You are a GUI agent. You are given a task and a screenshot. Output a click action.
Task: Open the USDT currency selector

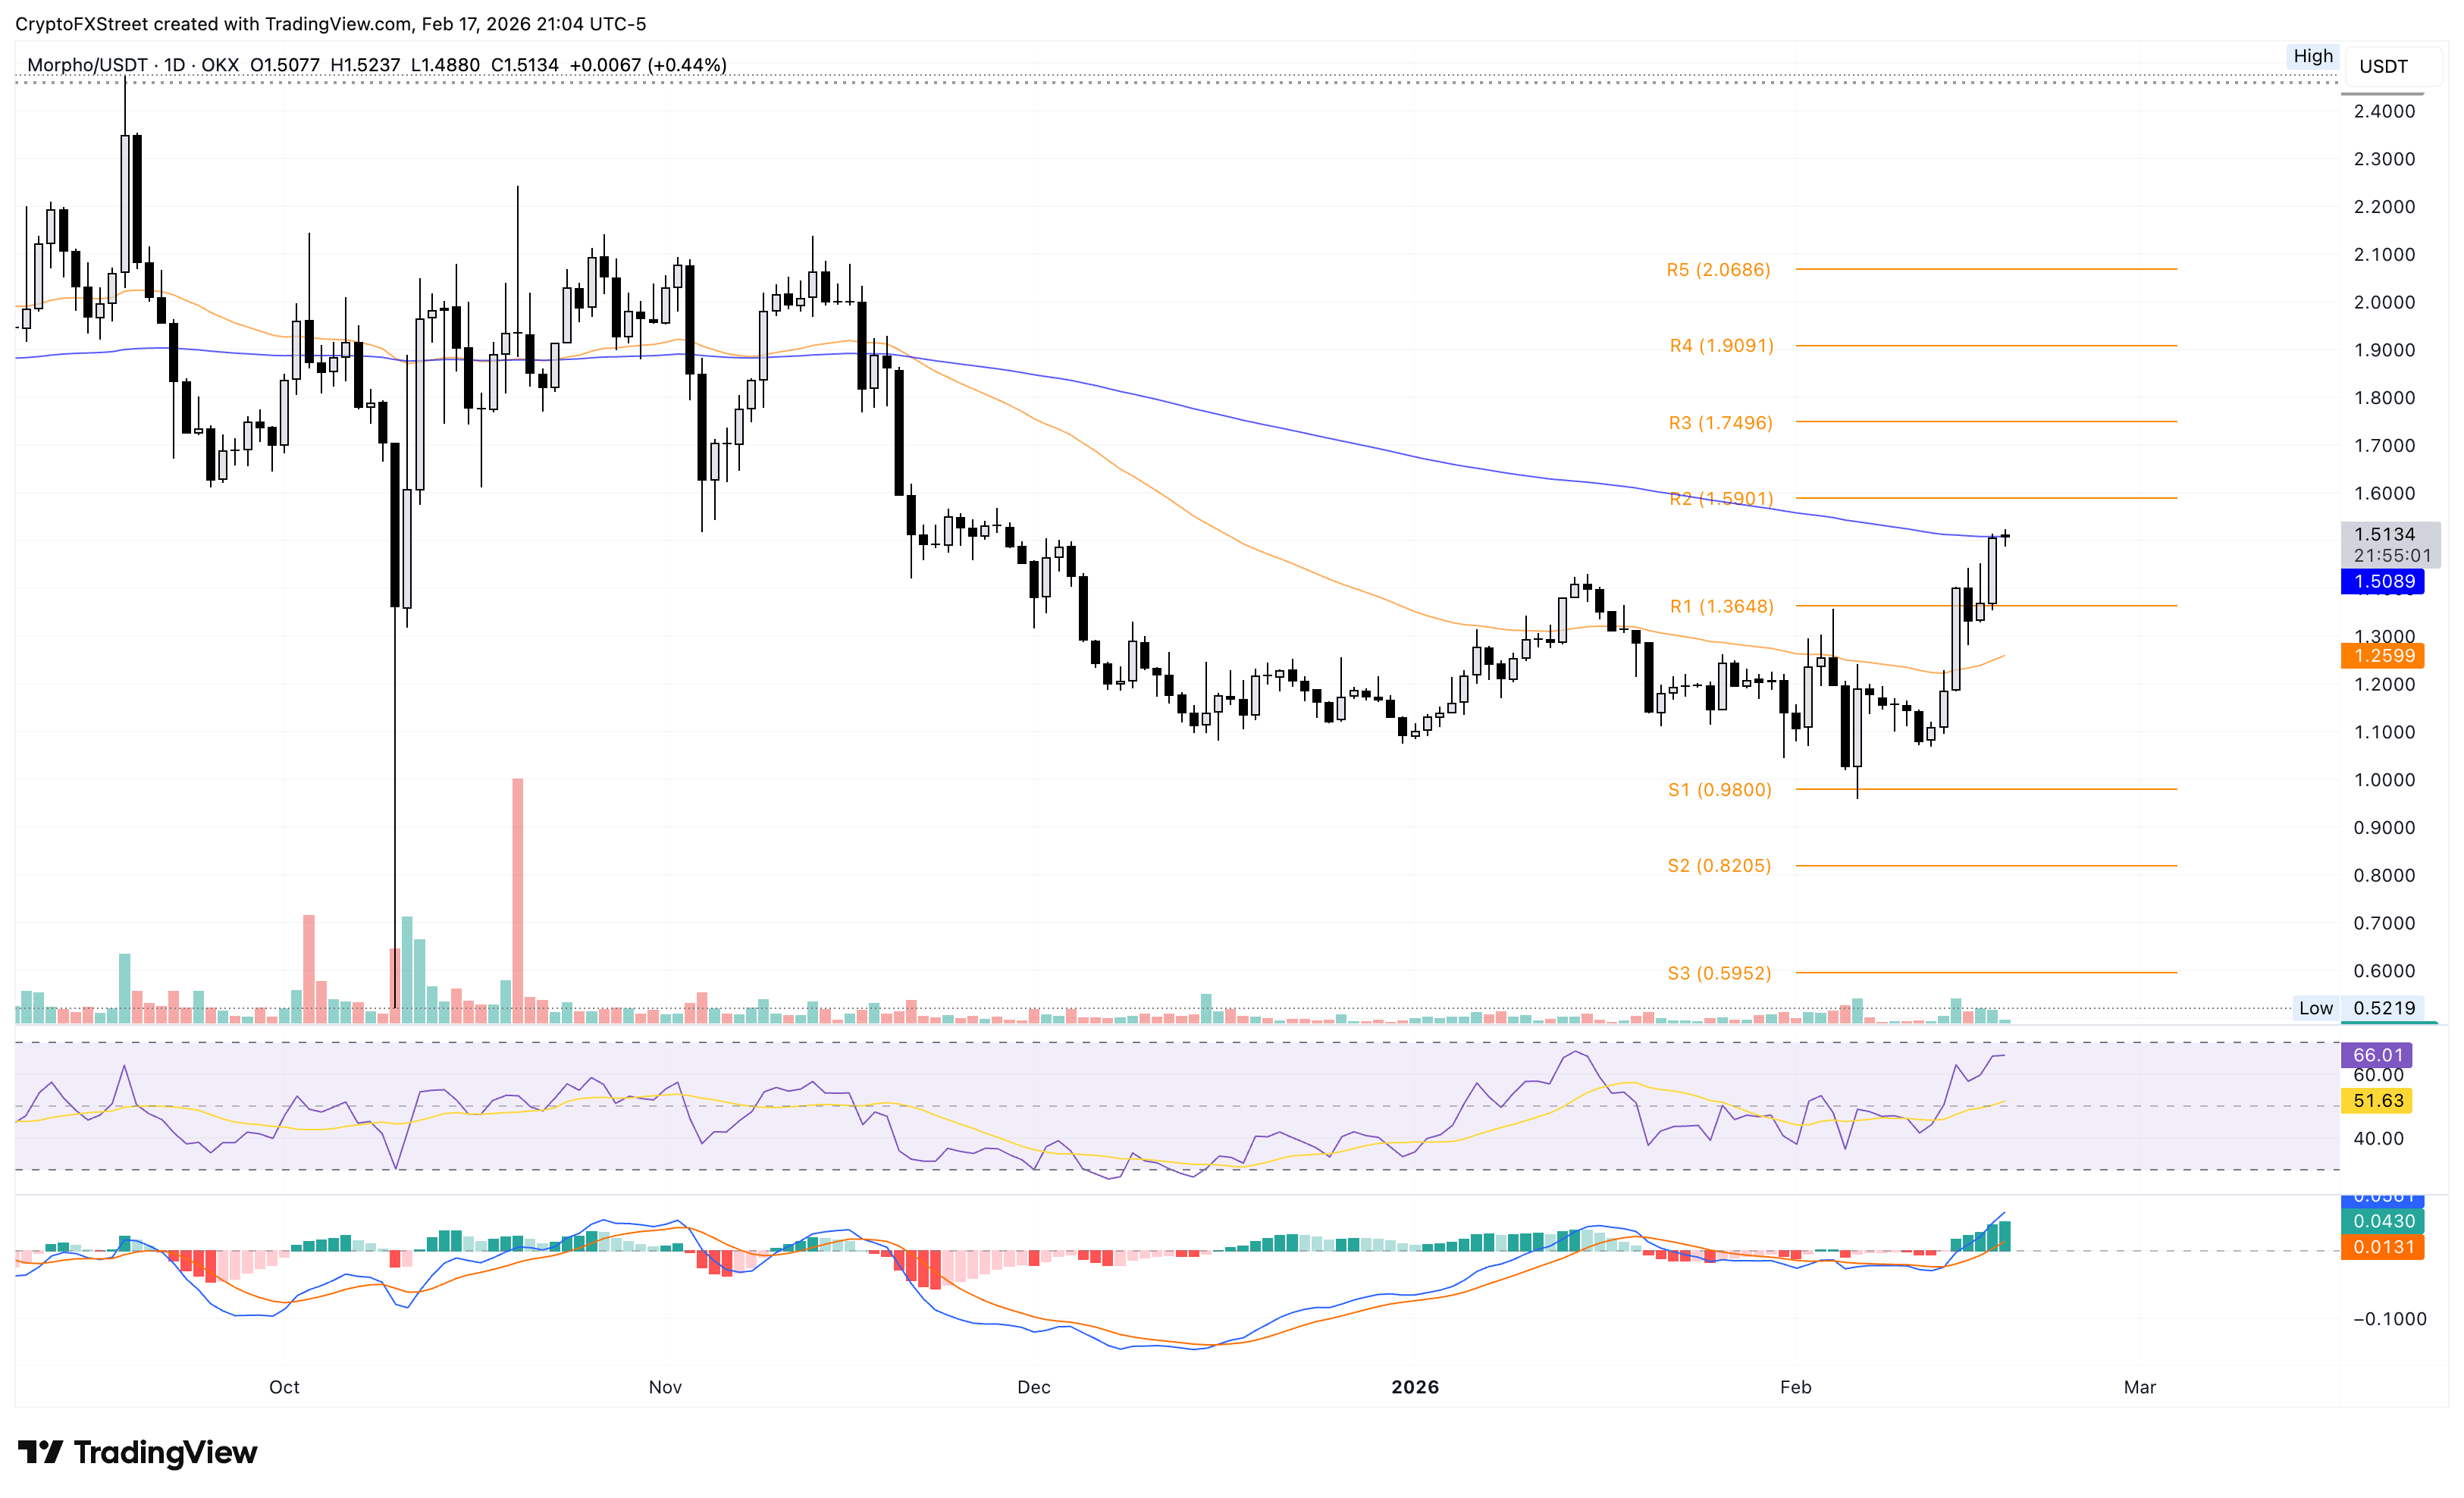click(x=2383, y=67)
